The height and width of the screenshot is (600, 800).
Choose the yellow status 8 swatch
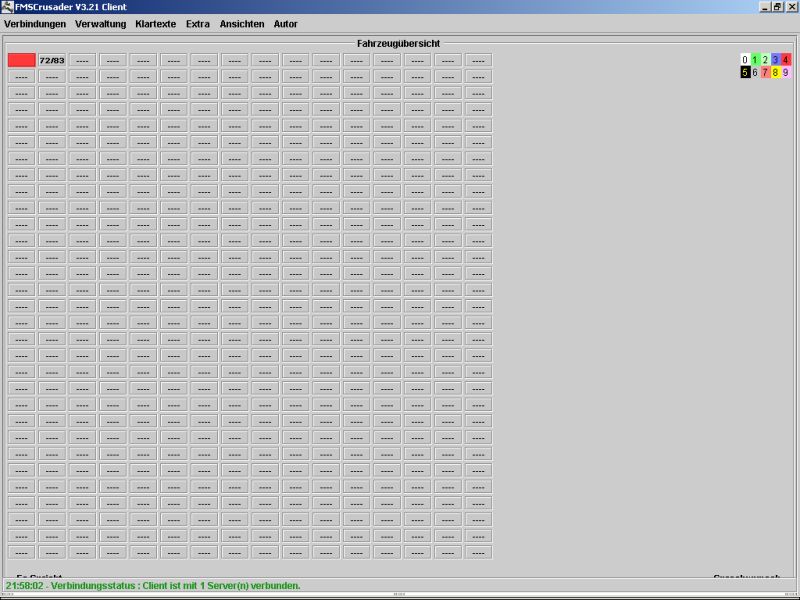pyautogui.click(x=775, y=72)
